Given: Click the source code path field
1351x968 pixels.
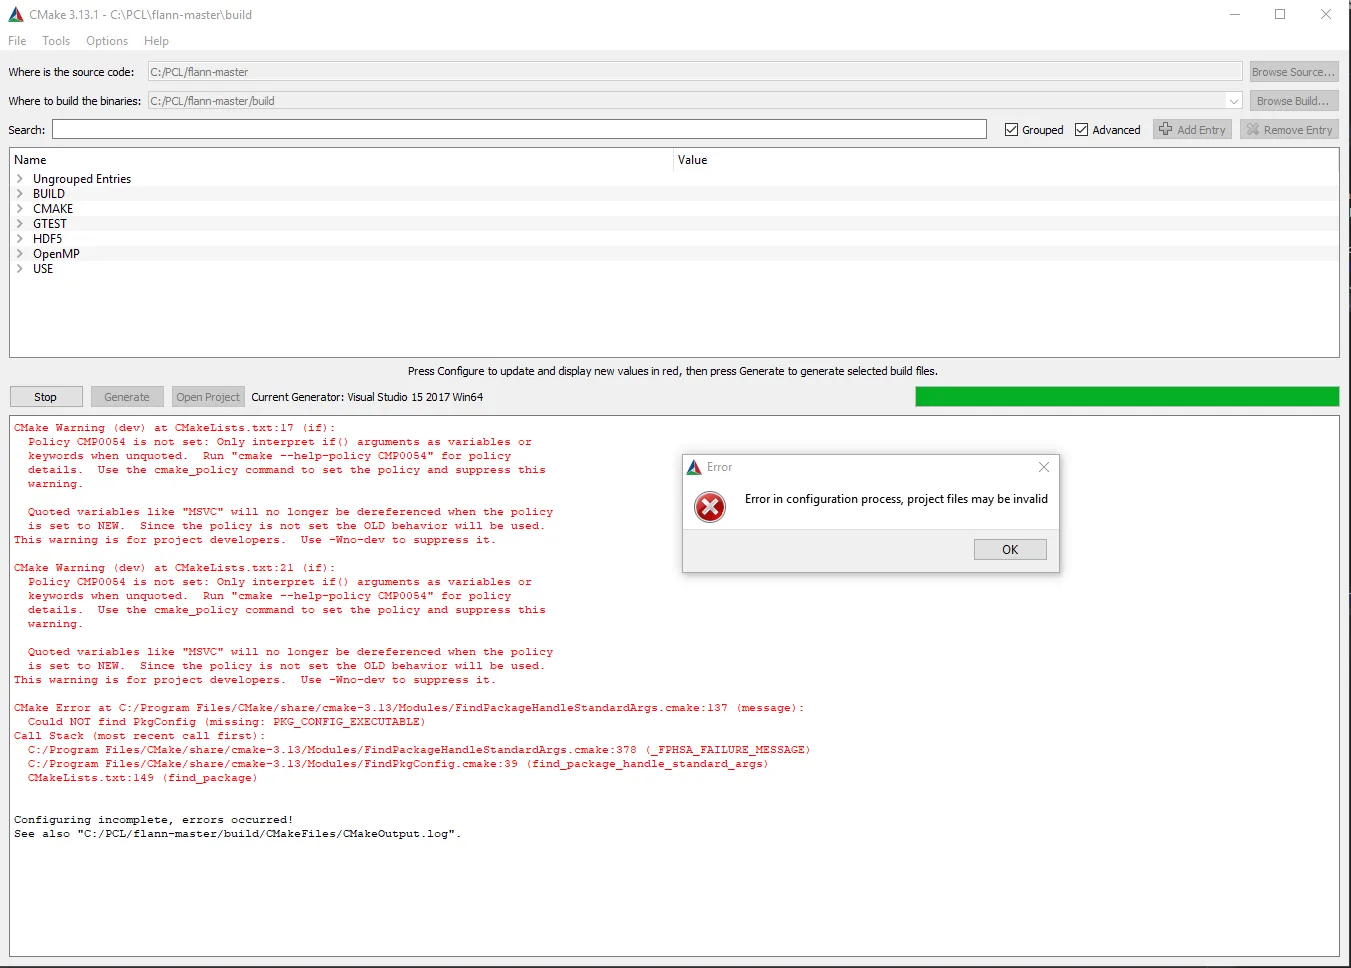Looking at the screenshot, I should click(x=695, y=72).
